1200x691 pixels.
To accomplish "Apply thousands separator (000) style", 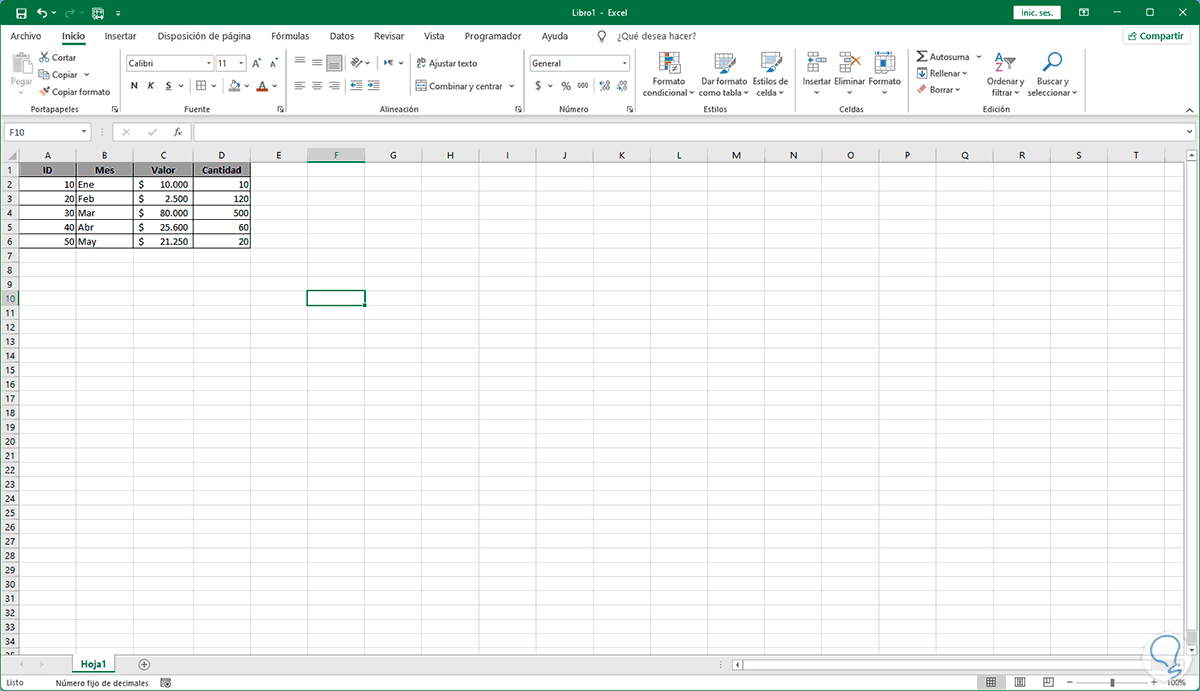I will (582, 86).
